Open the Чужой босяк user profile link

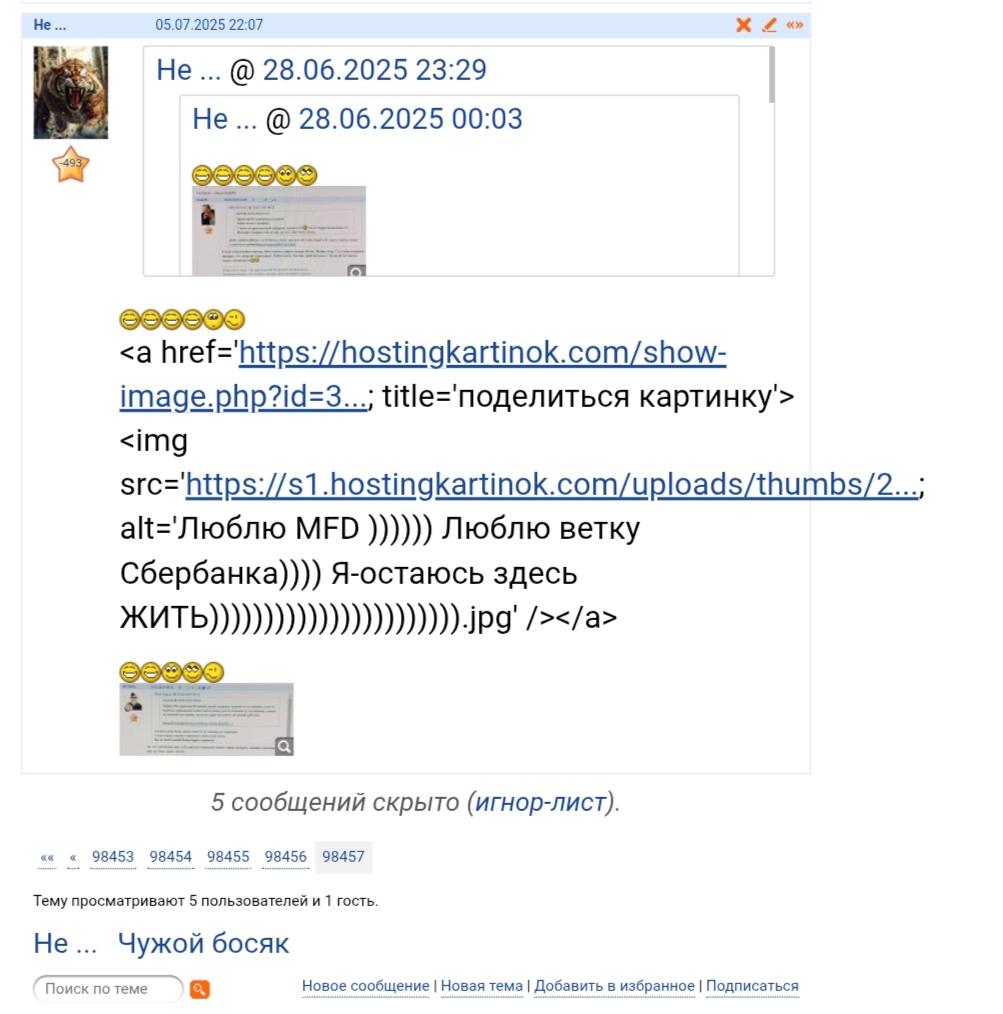click(x=203, y=944)
